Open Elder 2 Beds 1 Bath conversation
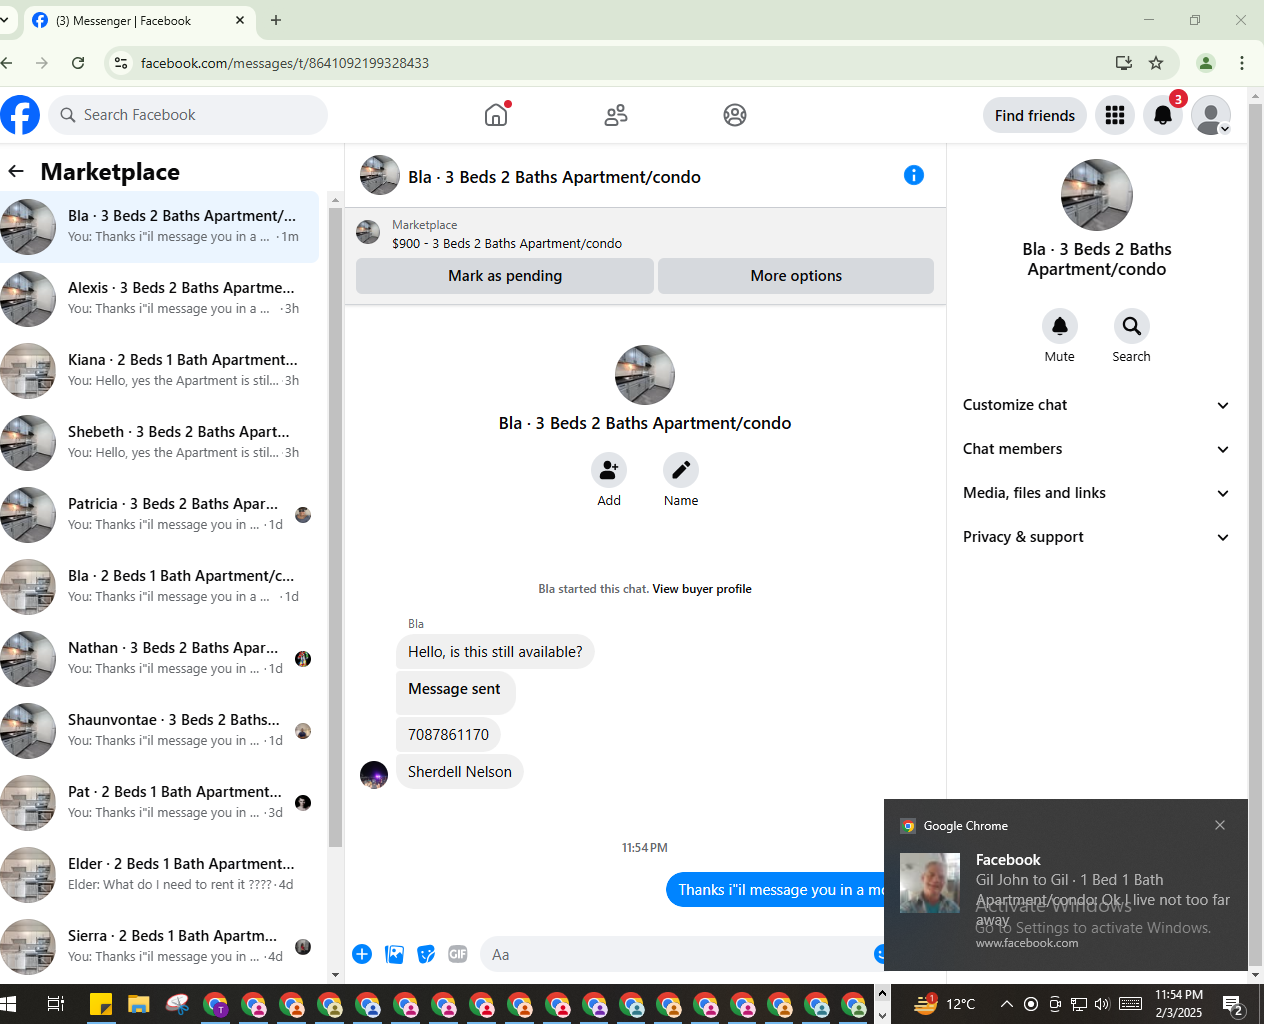This screenshot has width=1264, height=1024. pos(160,874)
